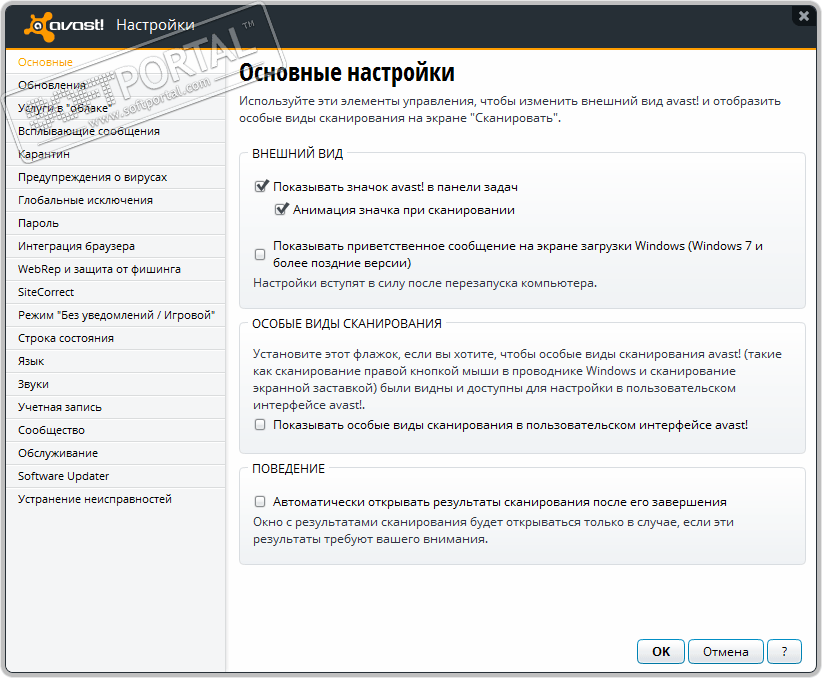Open the SiteCorrect section

116,292
